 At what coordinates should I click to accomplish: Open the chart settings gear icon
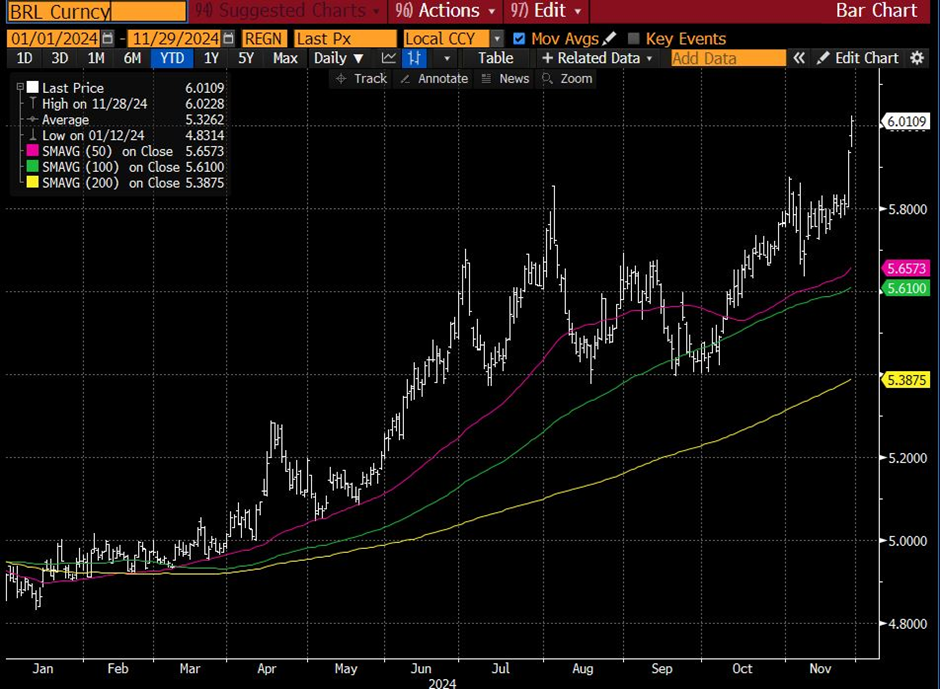tap(917, 58)
